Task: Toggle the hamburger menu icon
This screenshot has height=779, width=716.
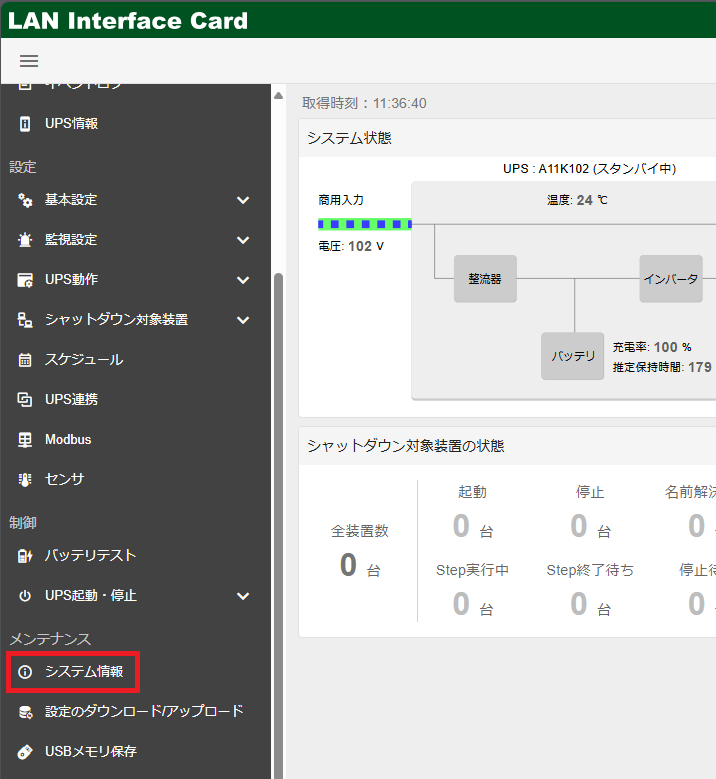Action: (29, 61)
